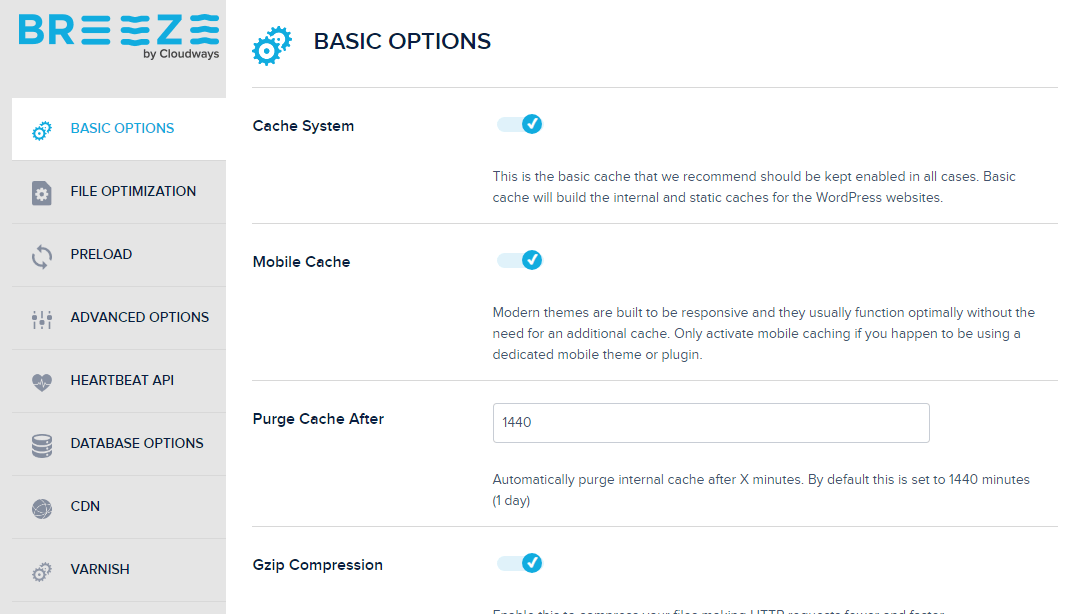
Task: Turn off the Mobile Cache switch
Action: (x=520, y=260)
